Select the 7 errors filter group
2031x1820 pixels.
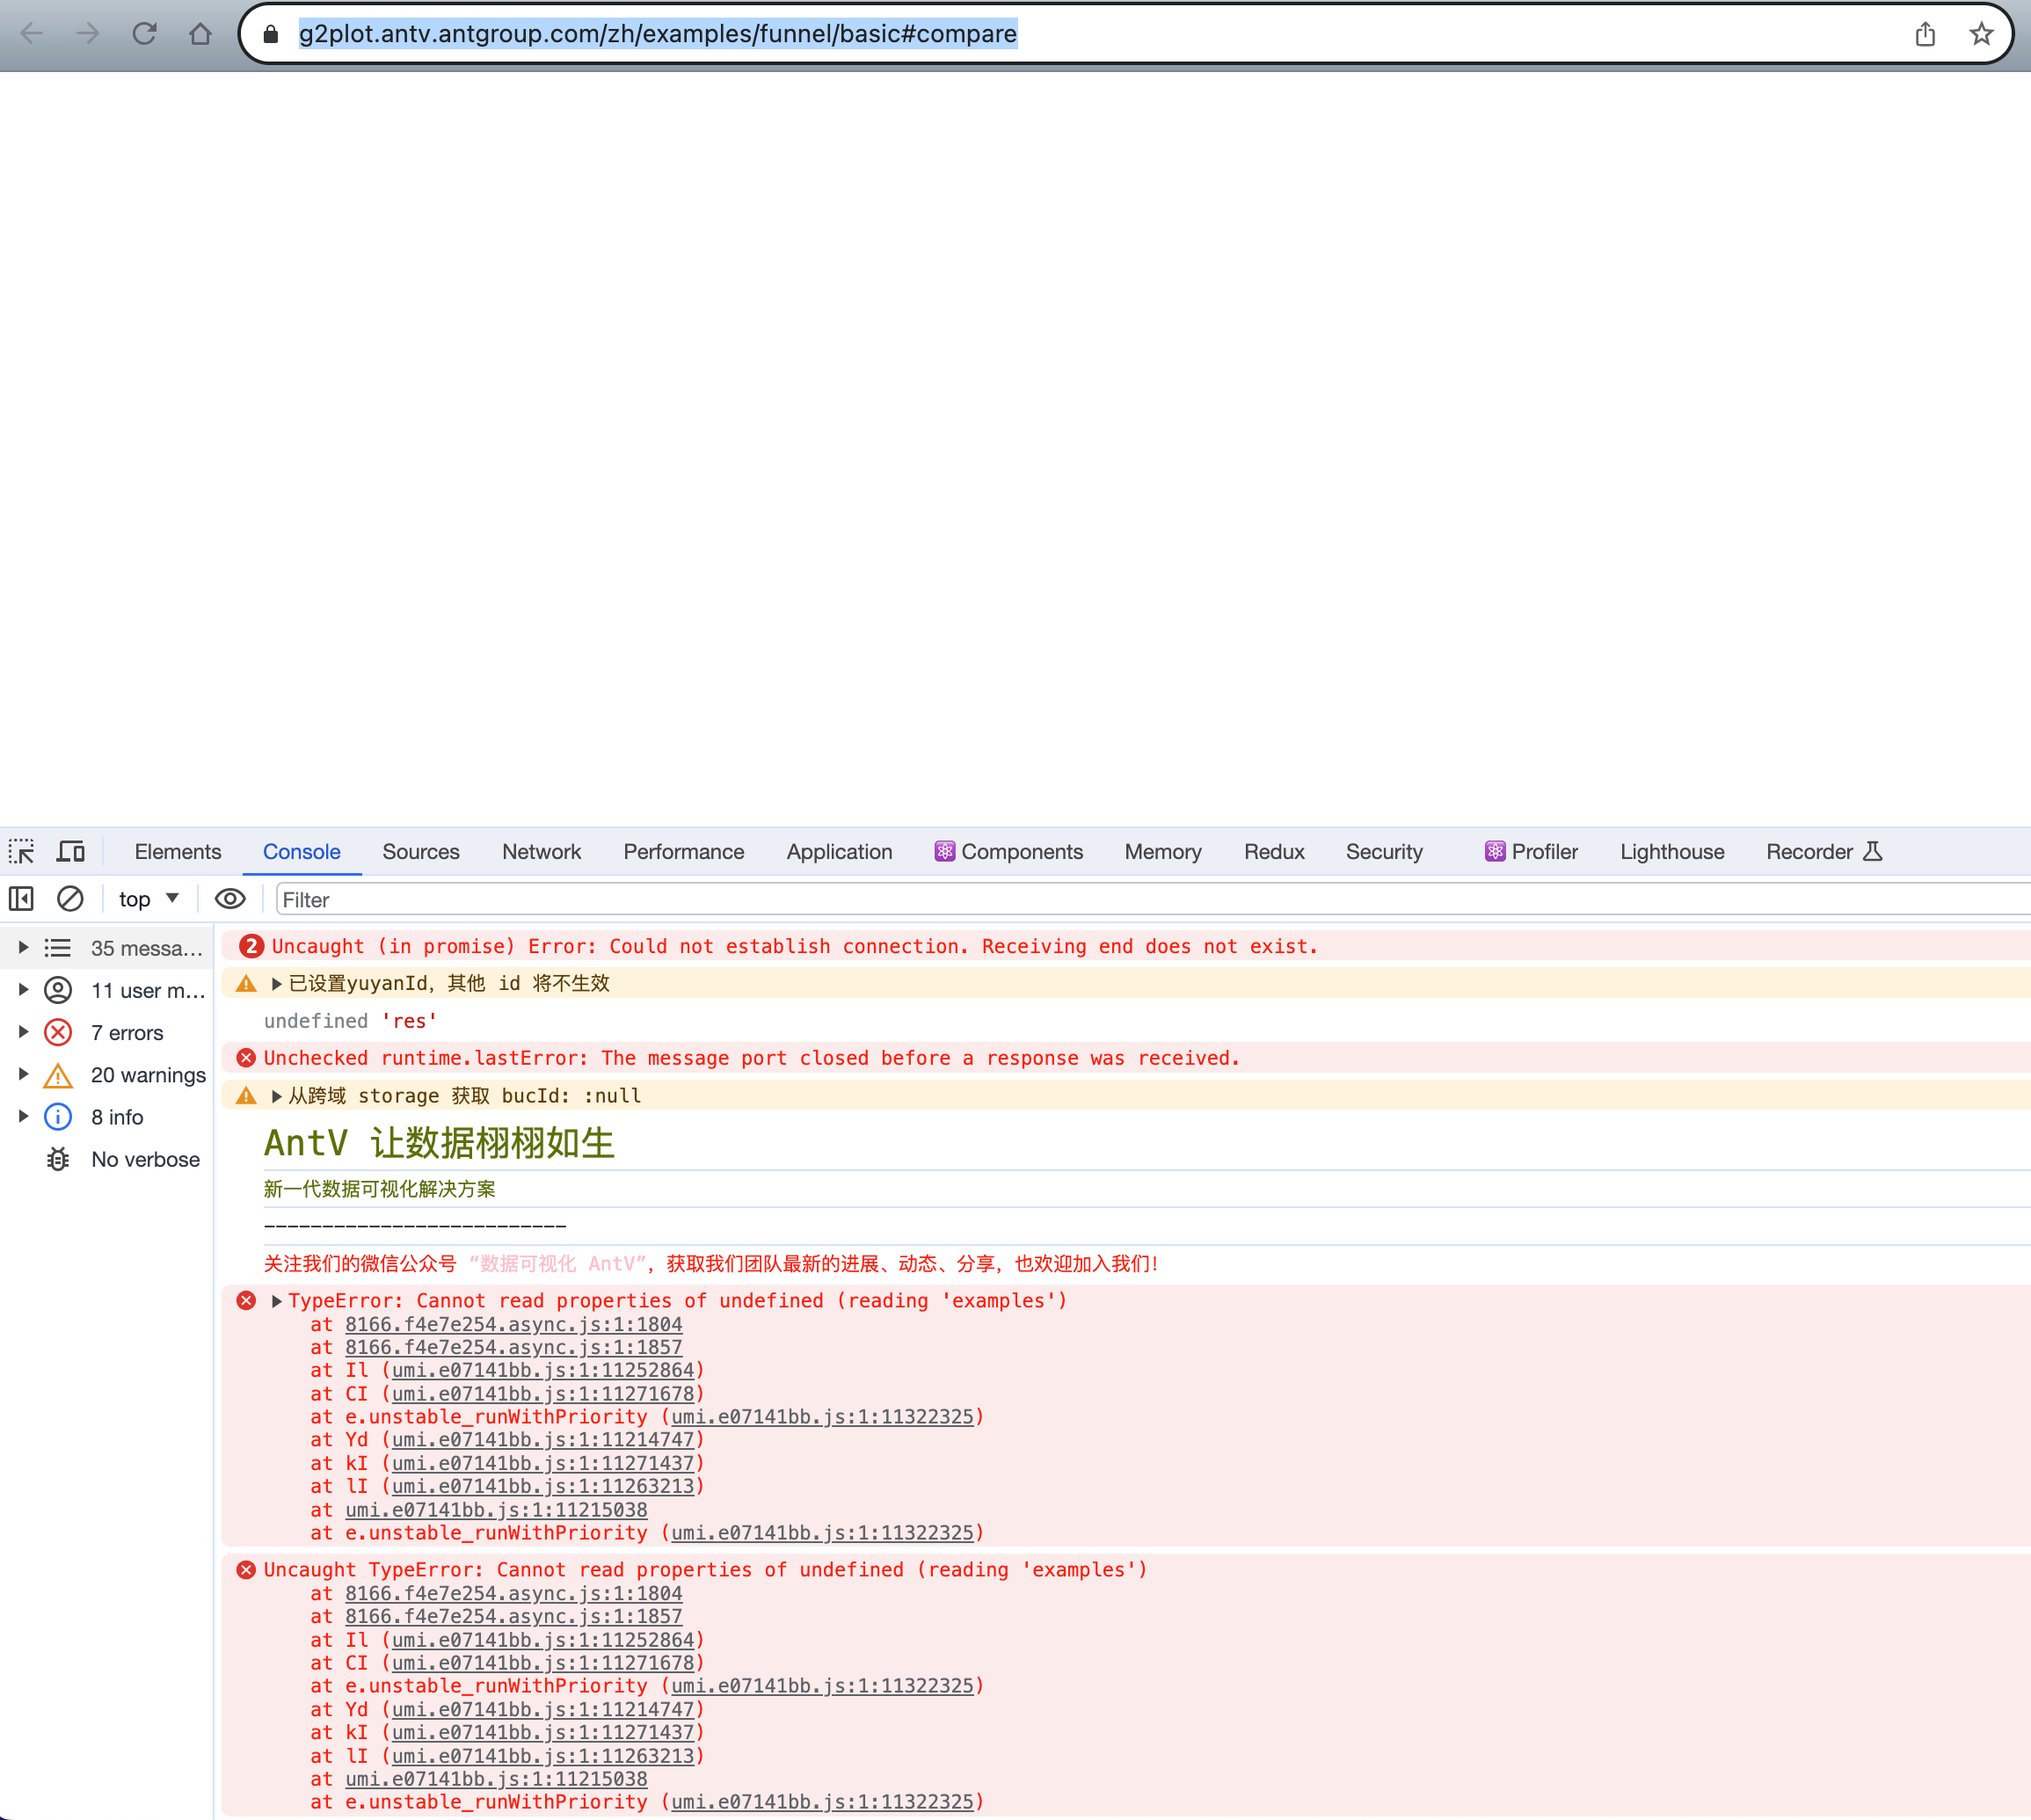pyautogui.click(x=126, y=1032)
